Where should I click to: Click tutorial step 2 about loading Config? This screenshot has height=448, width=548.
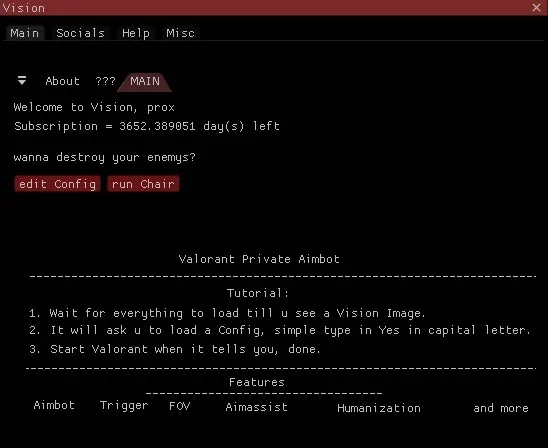(280, 330)
